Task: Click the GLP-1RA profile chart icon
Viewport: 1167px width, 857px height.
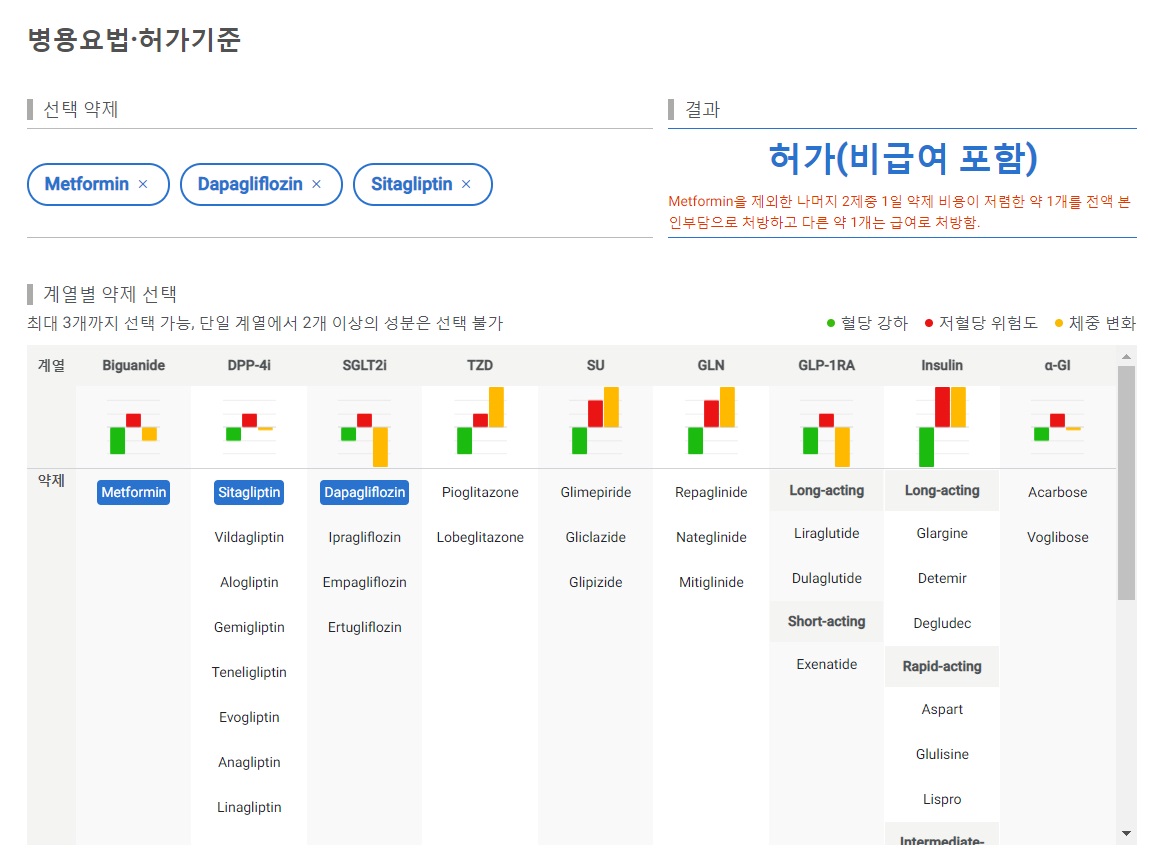Action: 826,424
